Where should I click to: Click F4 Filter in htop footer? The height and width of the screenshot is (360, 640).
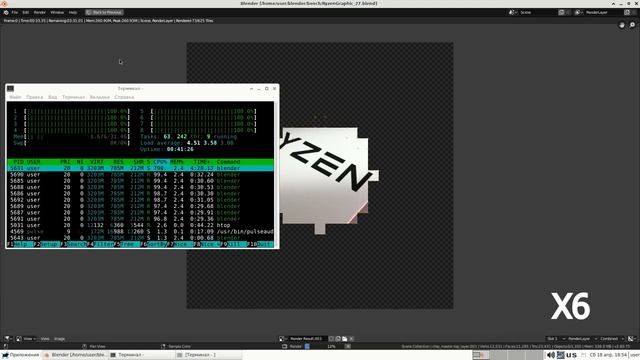coord(100,244)
